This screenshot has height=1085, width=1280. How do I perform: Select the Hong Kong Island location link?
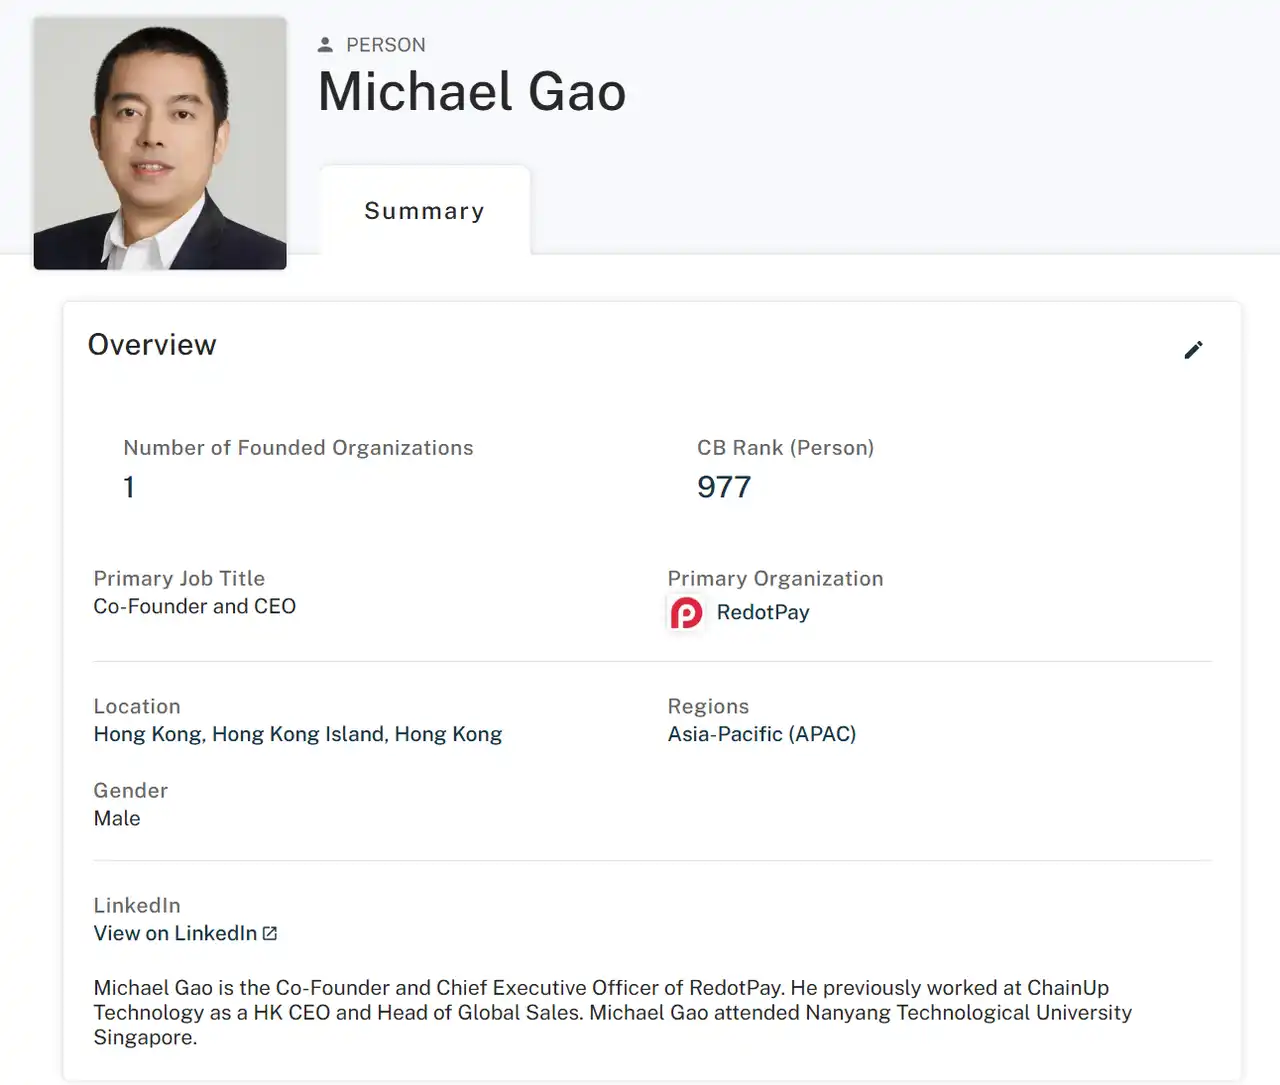[298, 734]
